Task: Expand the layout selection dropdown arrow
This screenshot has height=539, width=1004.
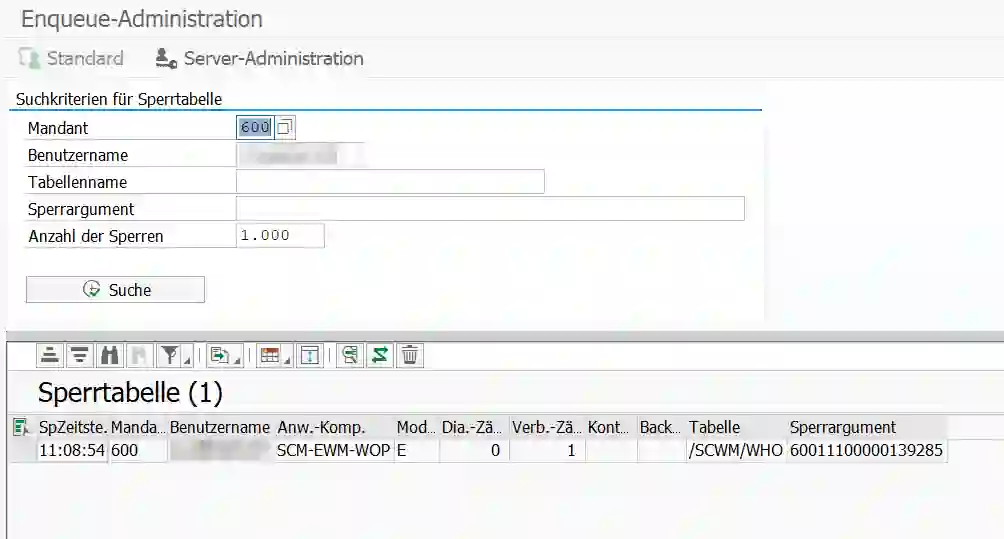Action: tap(286, 360)
